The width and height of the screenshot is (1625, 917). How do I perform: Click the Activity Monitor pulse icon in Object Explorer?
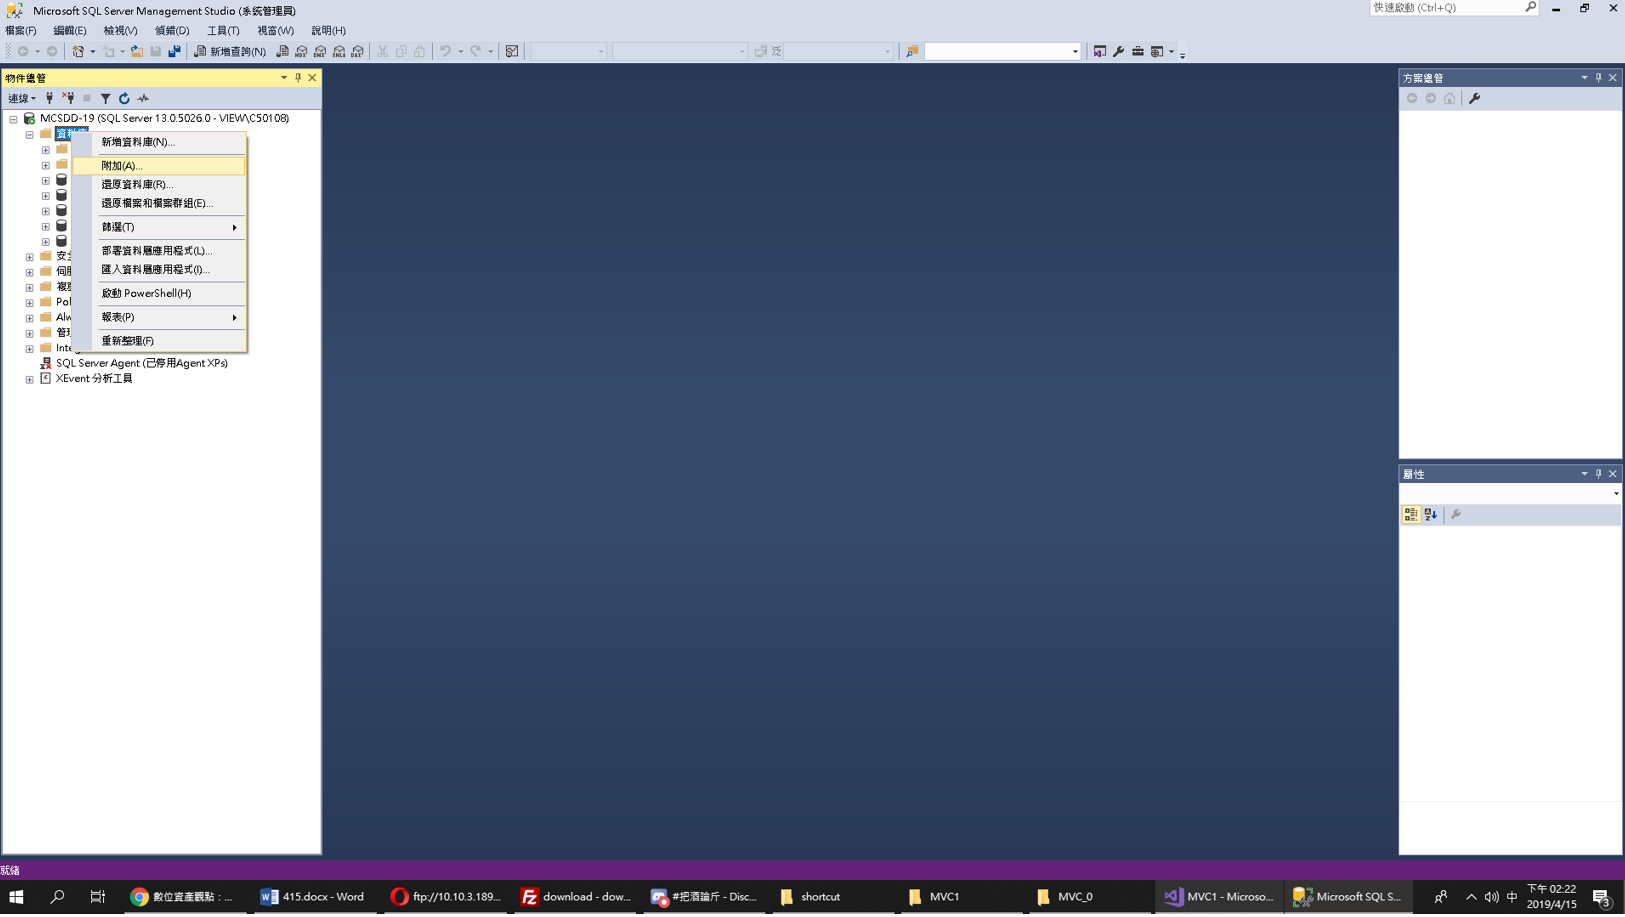(143, 98)
